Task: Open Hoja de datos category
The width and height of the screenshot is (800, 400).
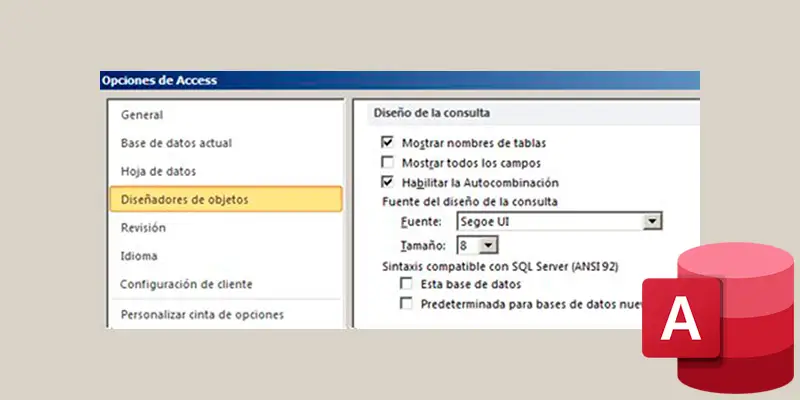Action: pyautogui.click(x=158, y=171)
